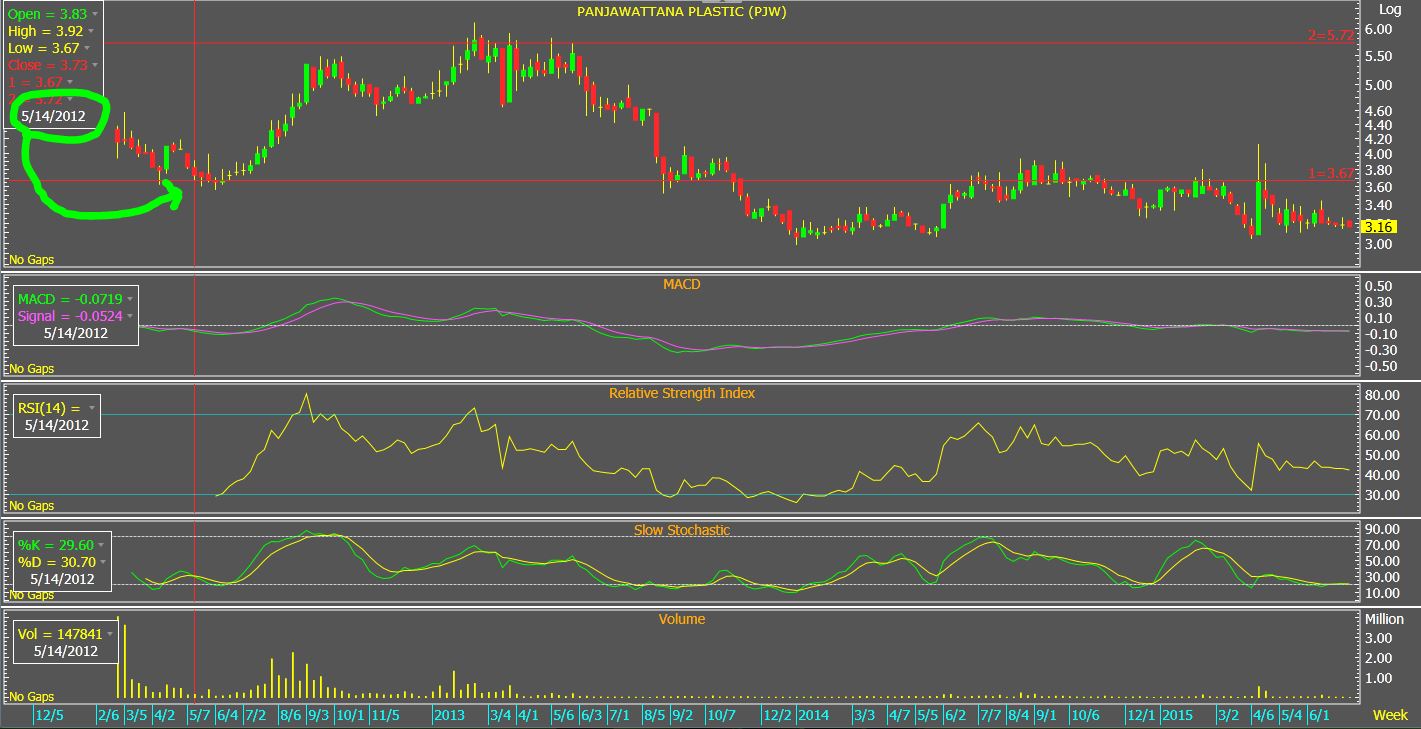Open the dropdown arrow beside Low = 3.67

pos(87,48)
